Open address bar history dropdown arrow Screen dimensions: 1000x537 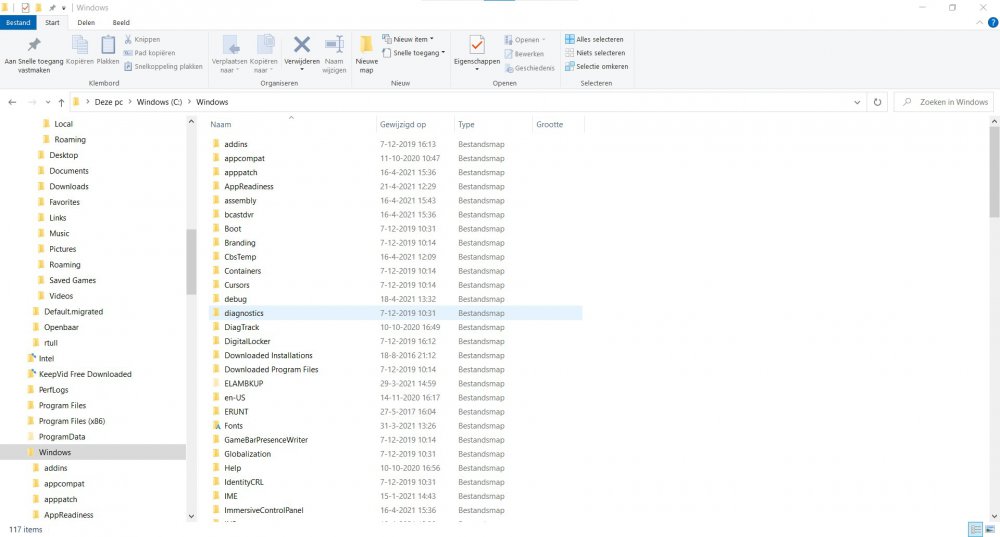coord(857,102)
